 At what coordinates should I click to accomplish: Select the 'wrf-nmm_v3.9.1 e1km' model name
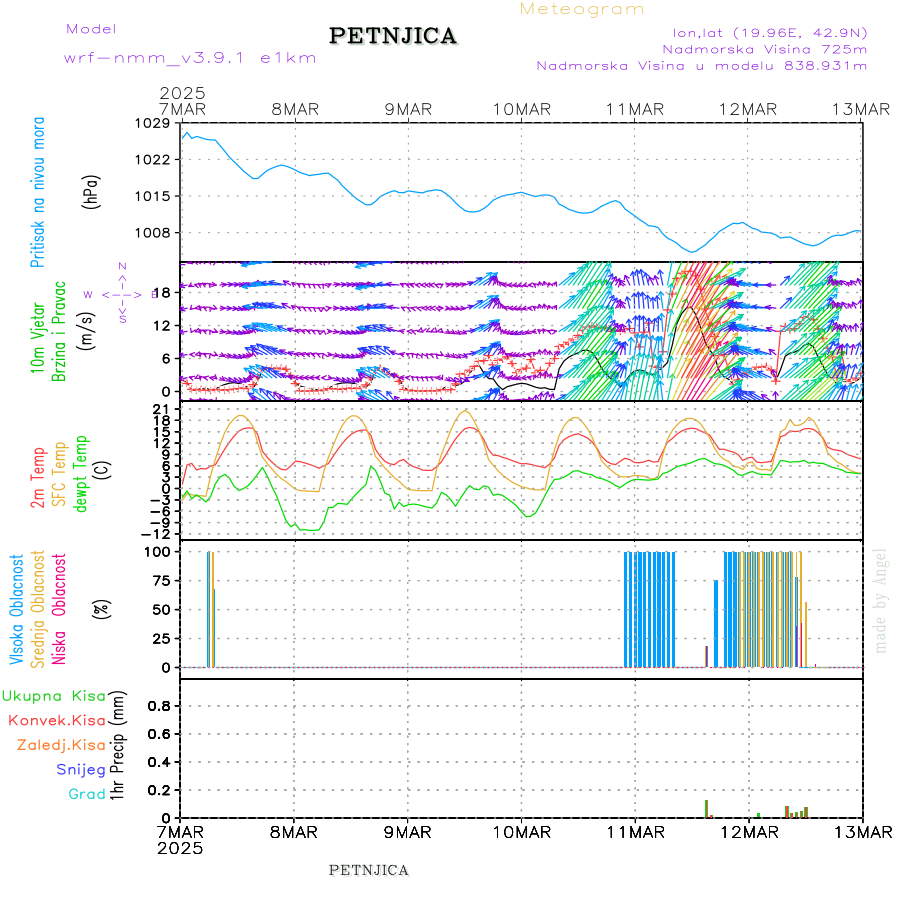(190, 58)
